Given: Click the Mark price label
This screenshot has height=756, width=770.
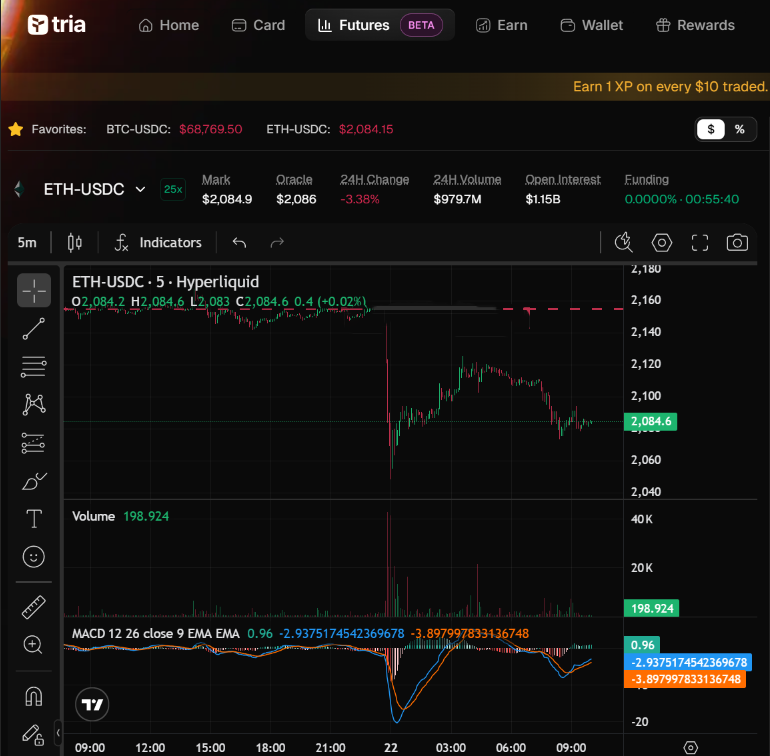Looking at the screenshot, I should coord(216,180).
